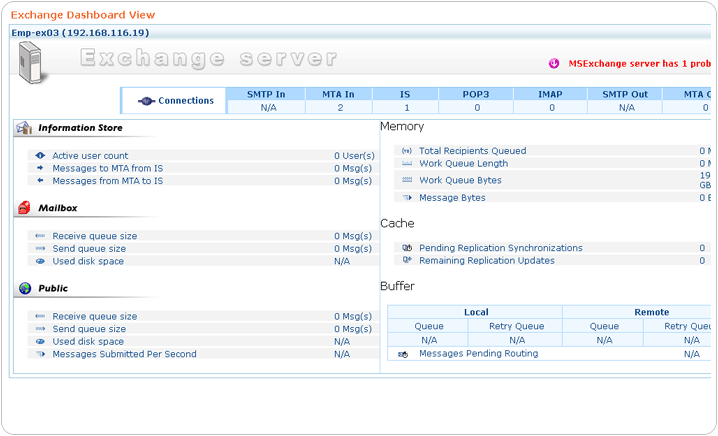718x436 pixels.
Task: Click Public Send queue size icon
Action: [x=40, y=328]
